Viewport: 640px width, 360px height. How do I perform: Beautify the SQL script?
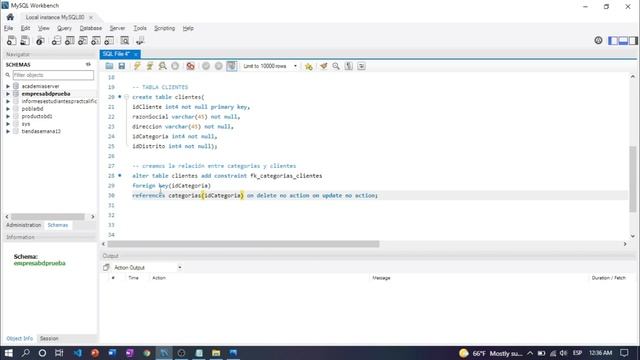click(323, 66)
